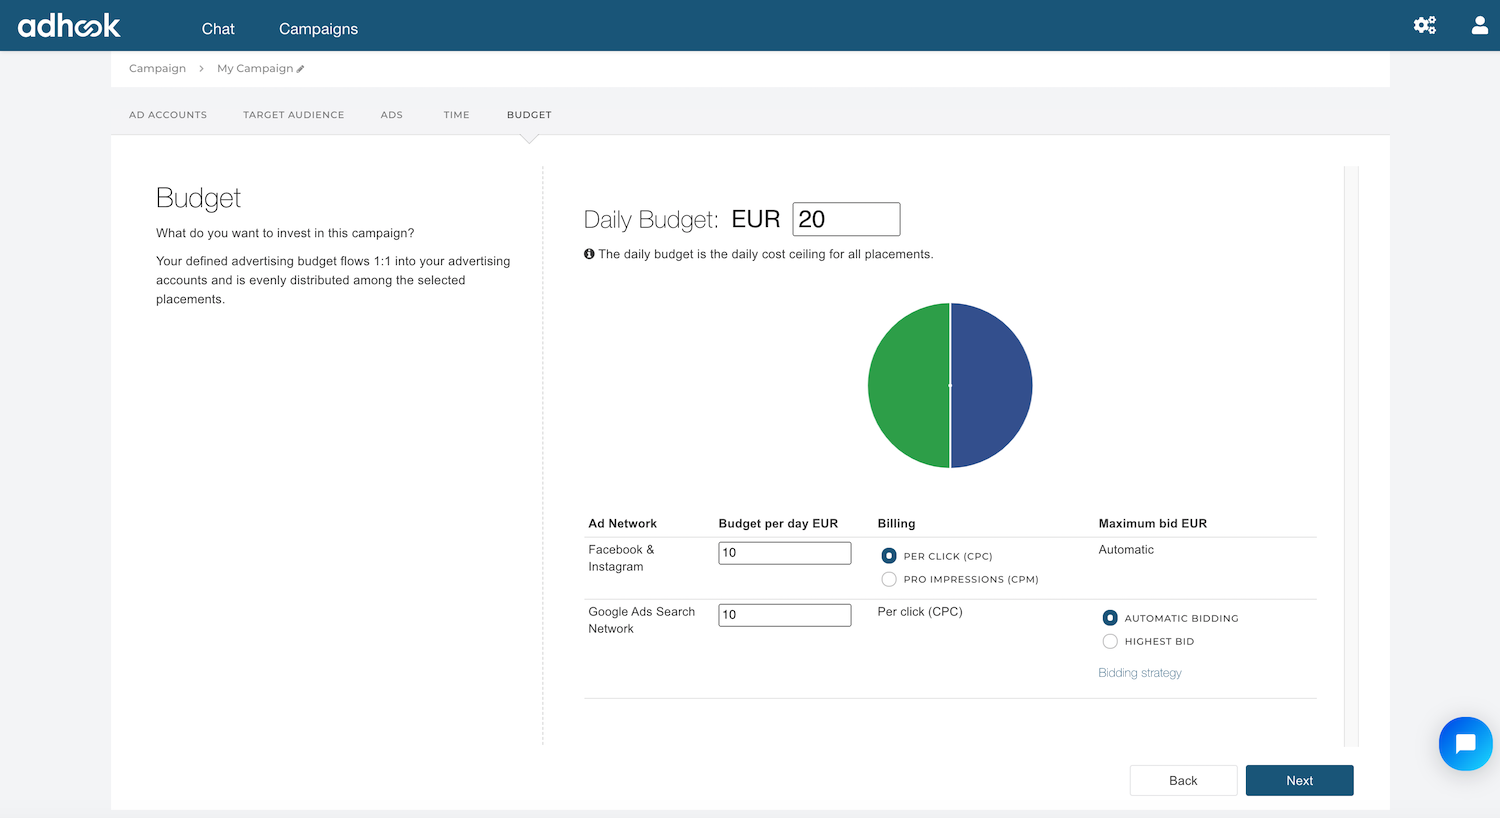The height and width of the screenshot is (818, 1500).
Task: Open the Bidding strategy link
Action: (1140, 673)
